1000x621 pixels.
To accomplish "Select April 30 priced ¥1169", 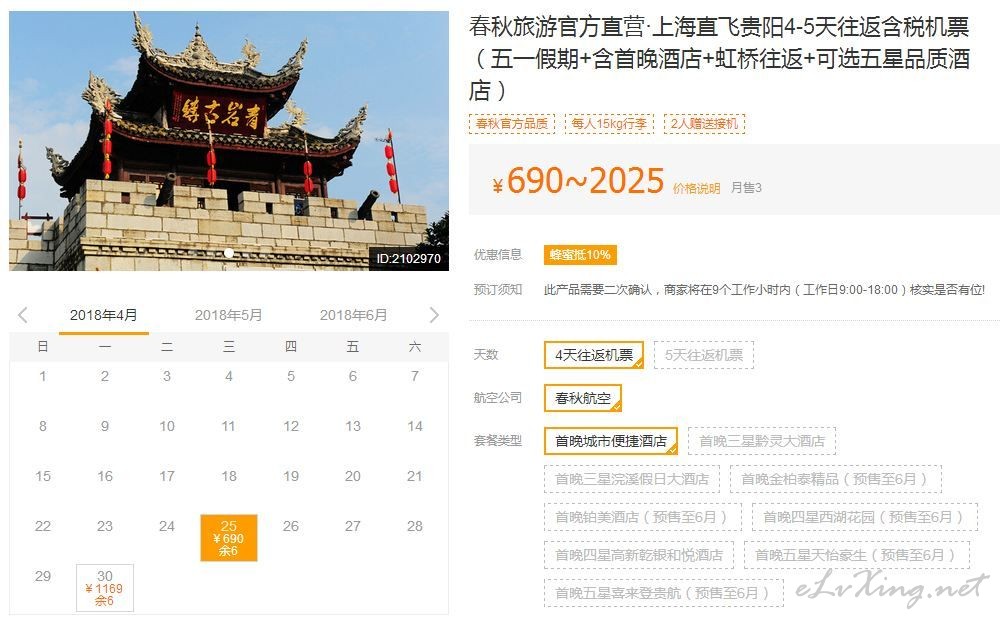I will click(x=105, y=588).
